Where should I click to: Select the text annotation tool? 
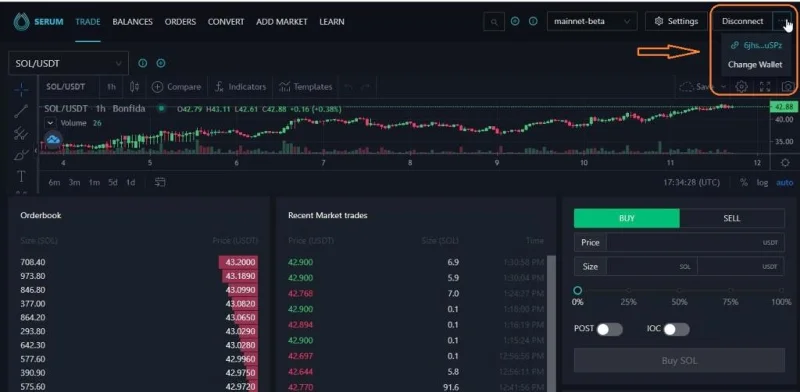click(x=21, y=177)
